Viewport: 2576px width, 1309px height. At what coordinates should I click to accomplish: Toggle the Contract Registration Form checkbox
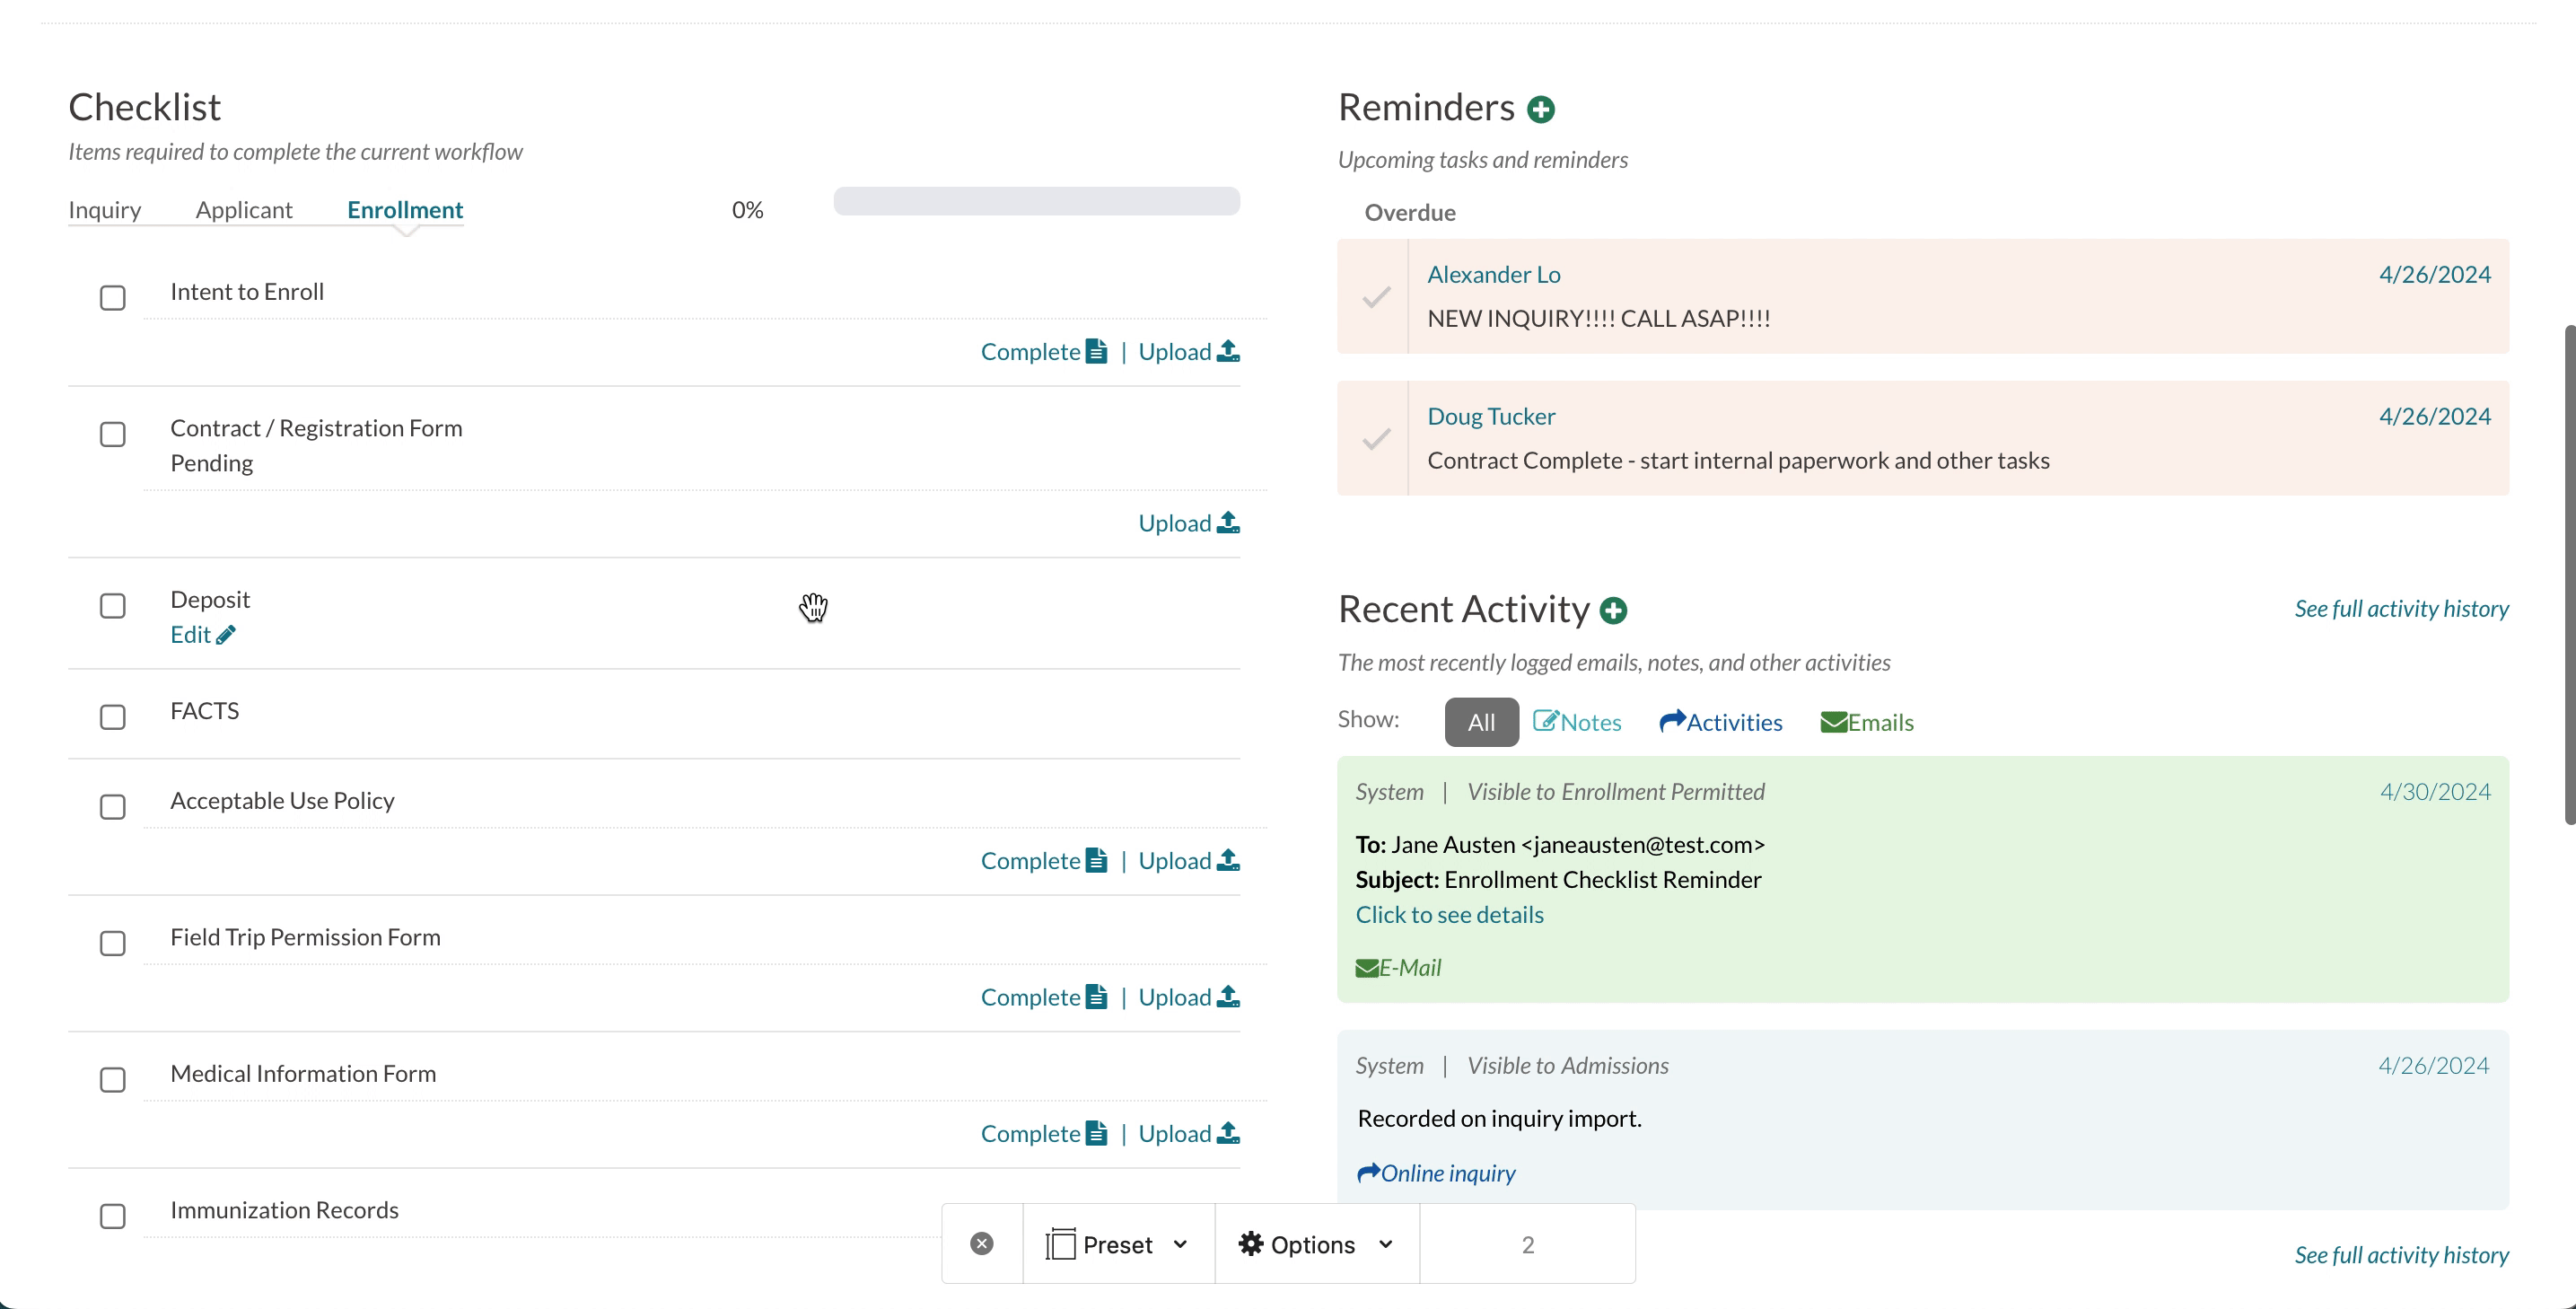113,435
